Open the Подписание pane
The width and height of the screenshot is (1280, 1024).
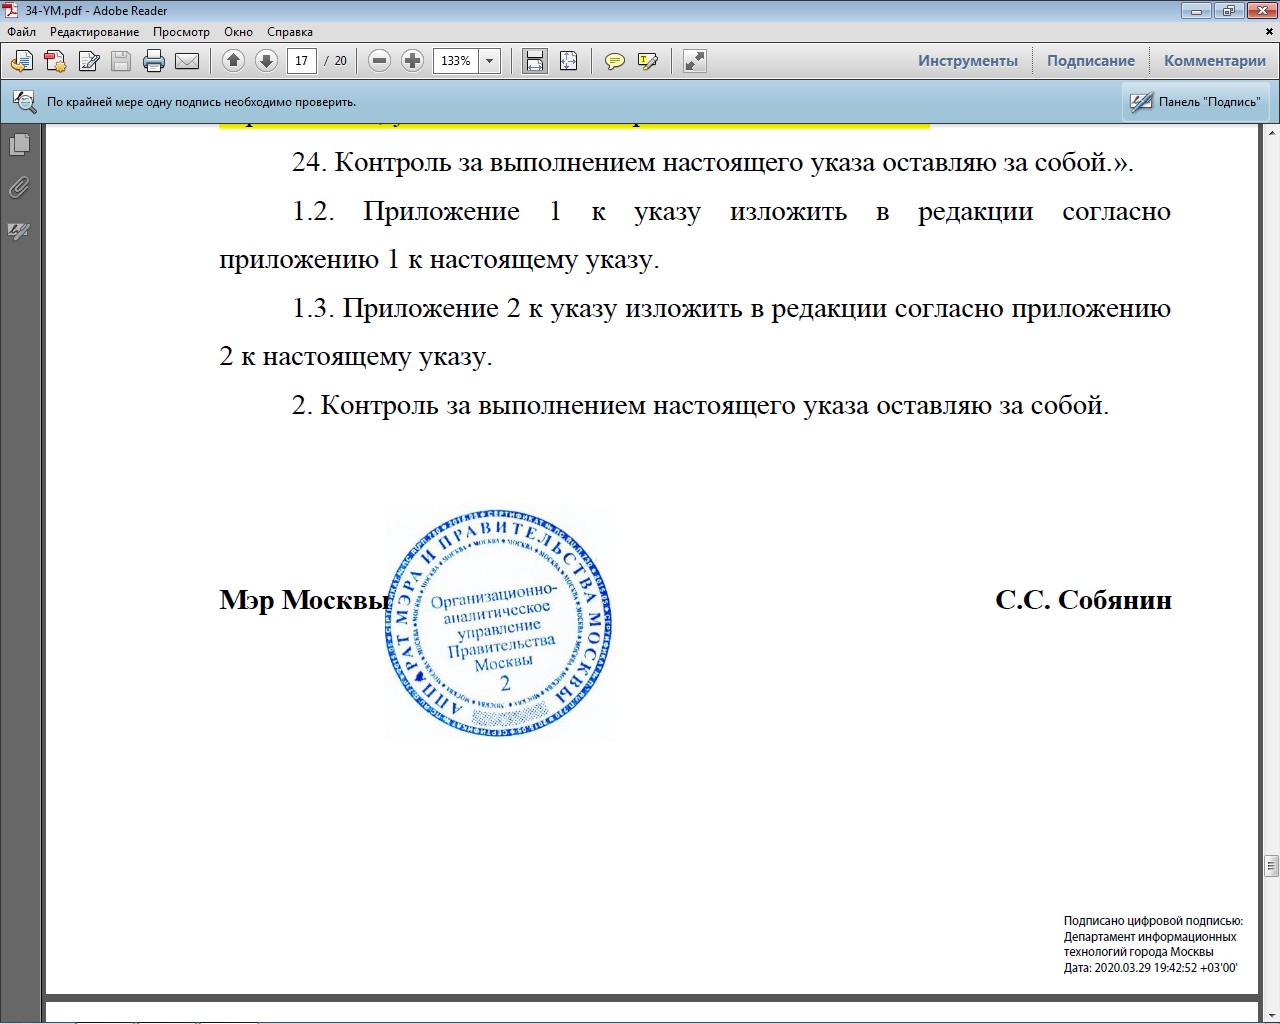coord(1091,61)
